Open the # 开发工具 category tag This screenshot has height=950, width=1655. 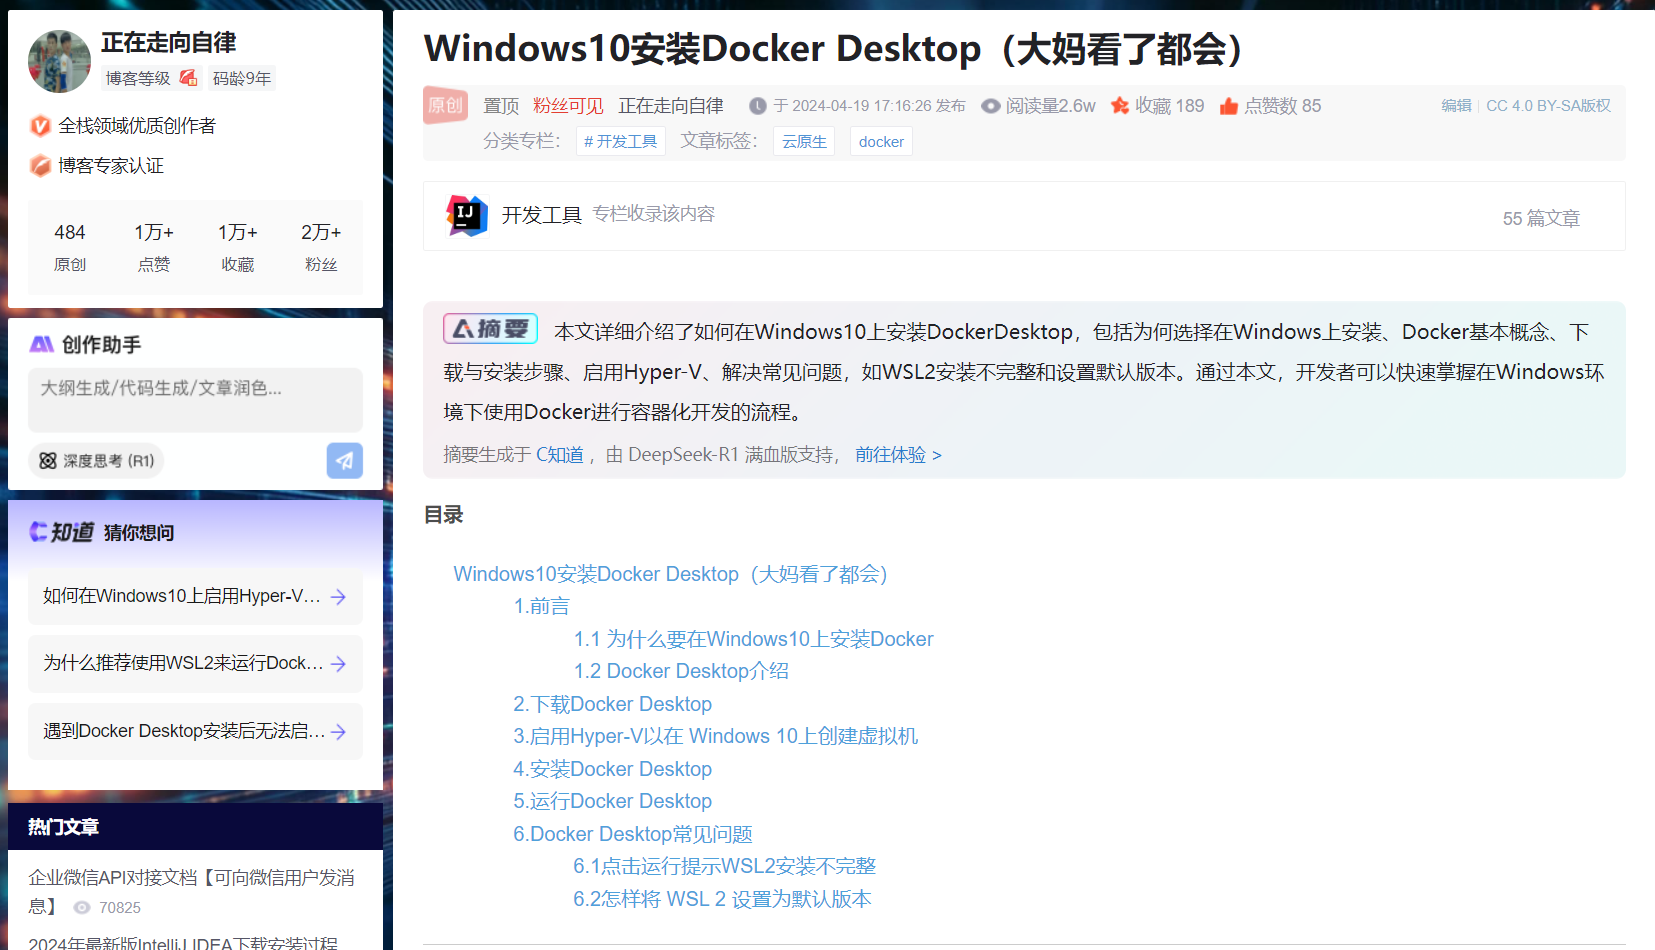tap(621, 141)
